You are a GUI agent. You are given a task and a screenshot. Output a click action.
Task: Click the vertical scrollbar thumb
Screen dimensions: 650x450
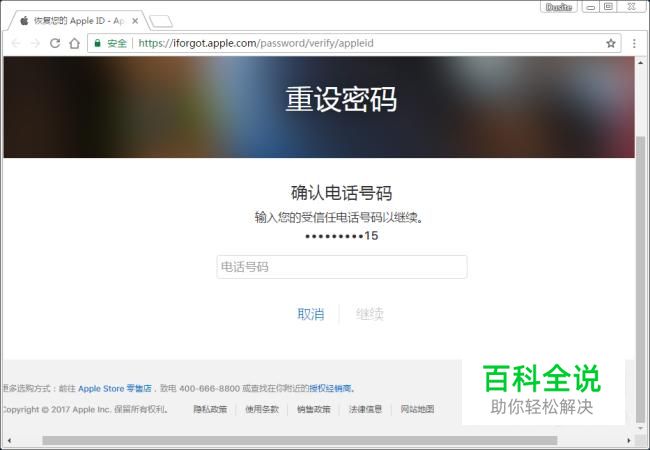[x=641, y=279]
